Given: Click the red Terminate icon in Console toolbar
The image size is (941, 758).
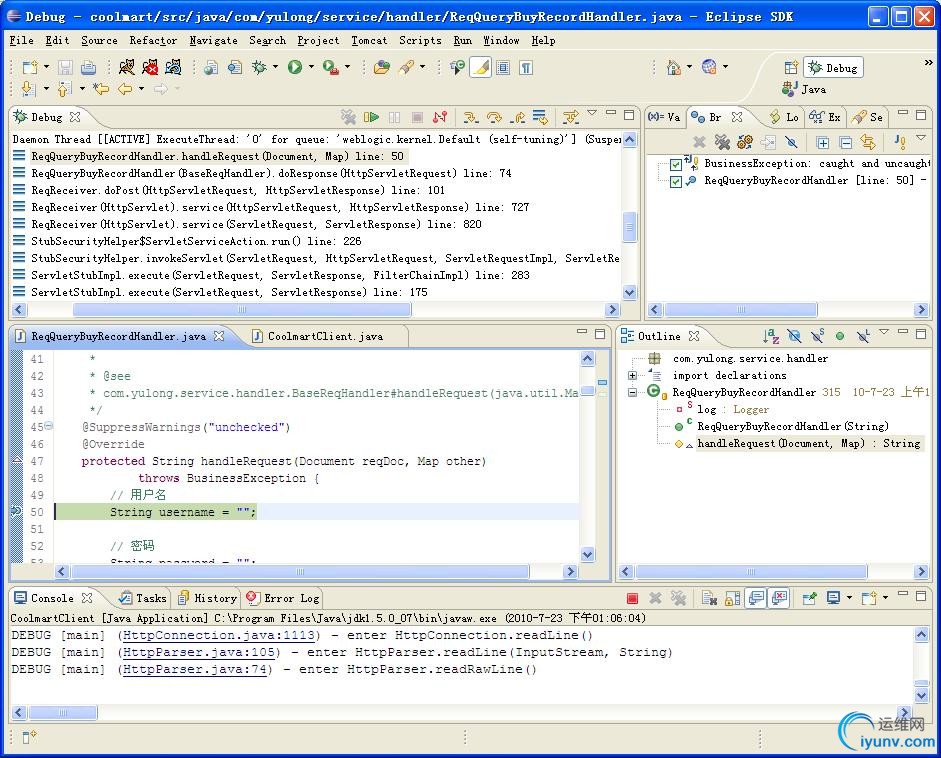Looking at the screenshot, I should click(632, 598).
